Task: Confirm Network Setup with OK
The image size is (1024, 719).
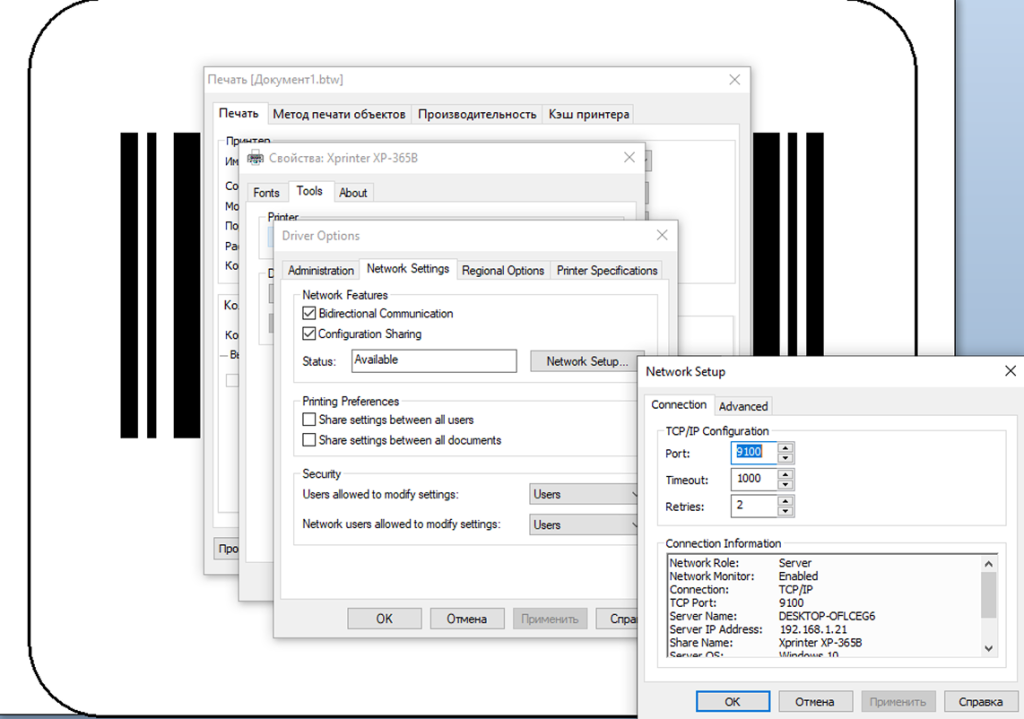Action: point(732,701)
